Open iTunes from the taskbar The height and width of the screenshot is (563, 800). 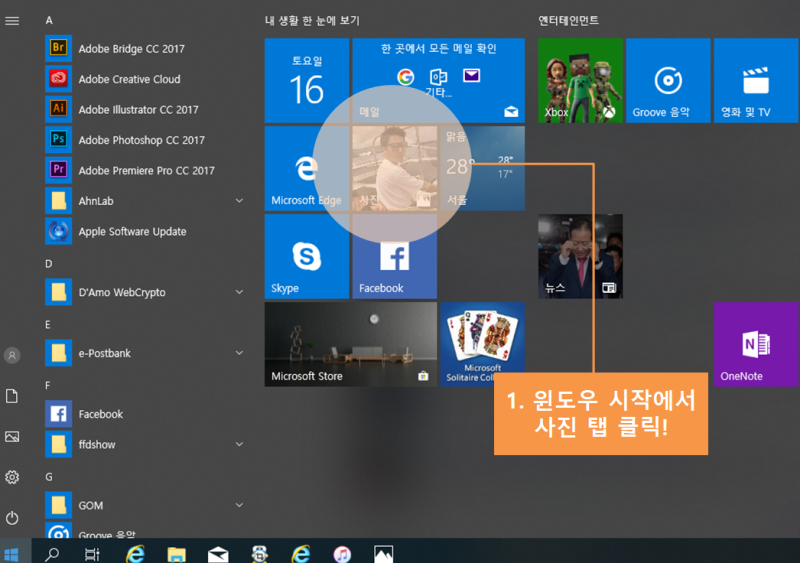(342, 554)
